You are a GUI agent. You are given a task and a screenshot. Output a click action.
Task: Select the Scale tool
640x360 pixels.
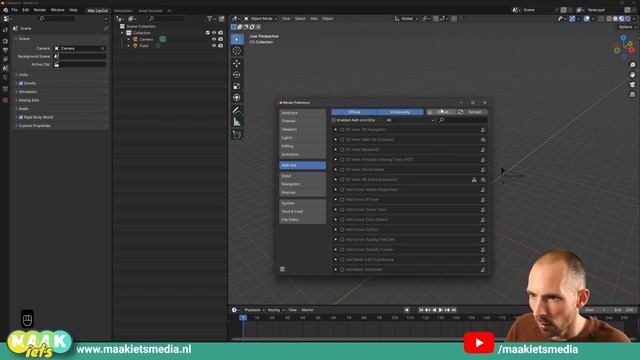(x=237, y=86)
